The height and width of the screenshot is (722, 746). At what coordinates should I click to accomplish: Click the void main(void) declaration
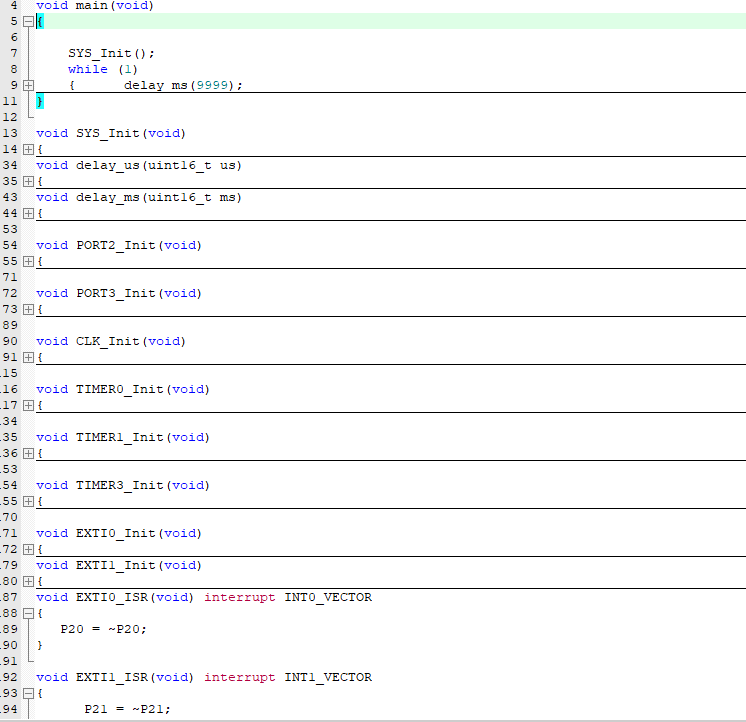coord(95,6)
